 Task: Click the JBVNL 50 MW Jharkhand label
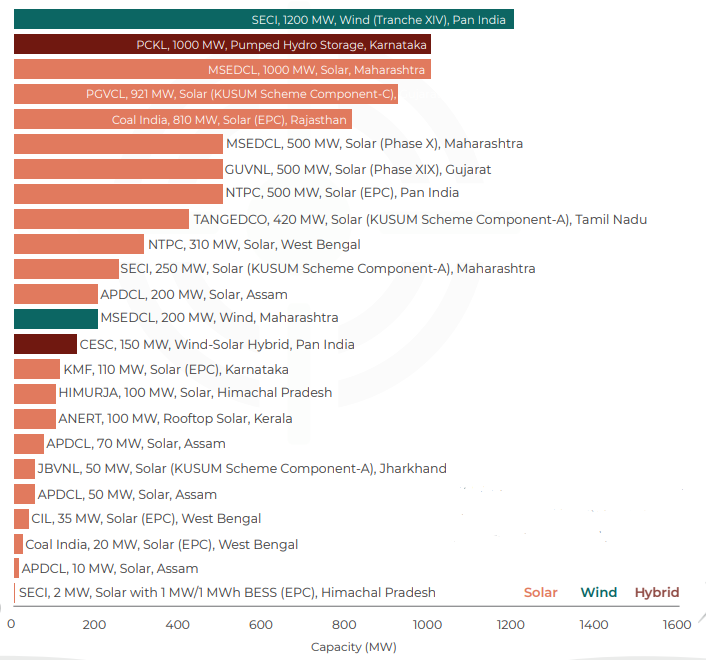(242, 468)
